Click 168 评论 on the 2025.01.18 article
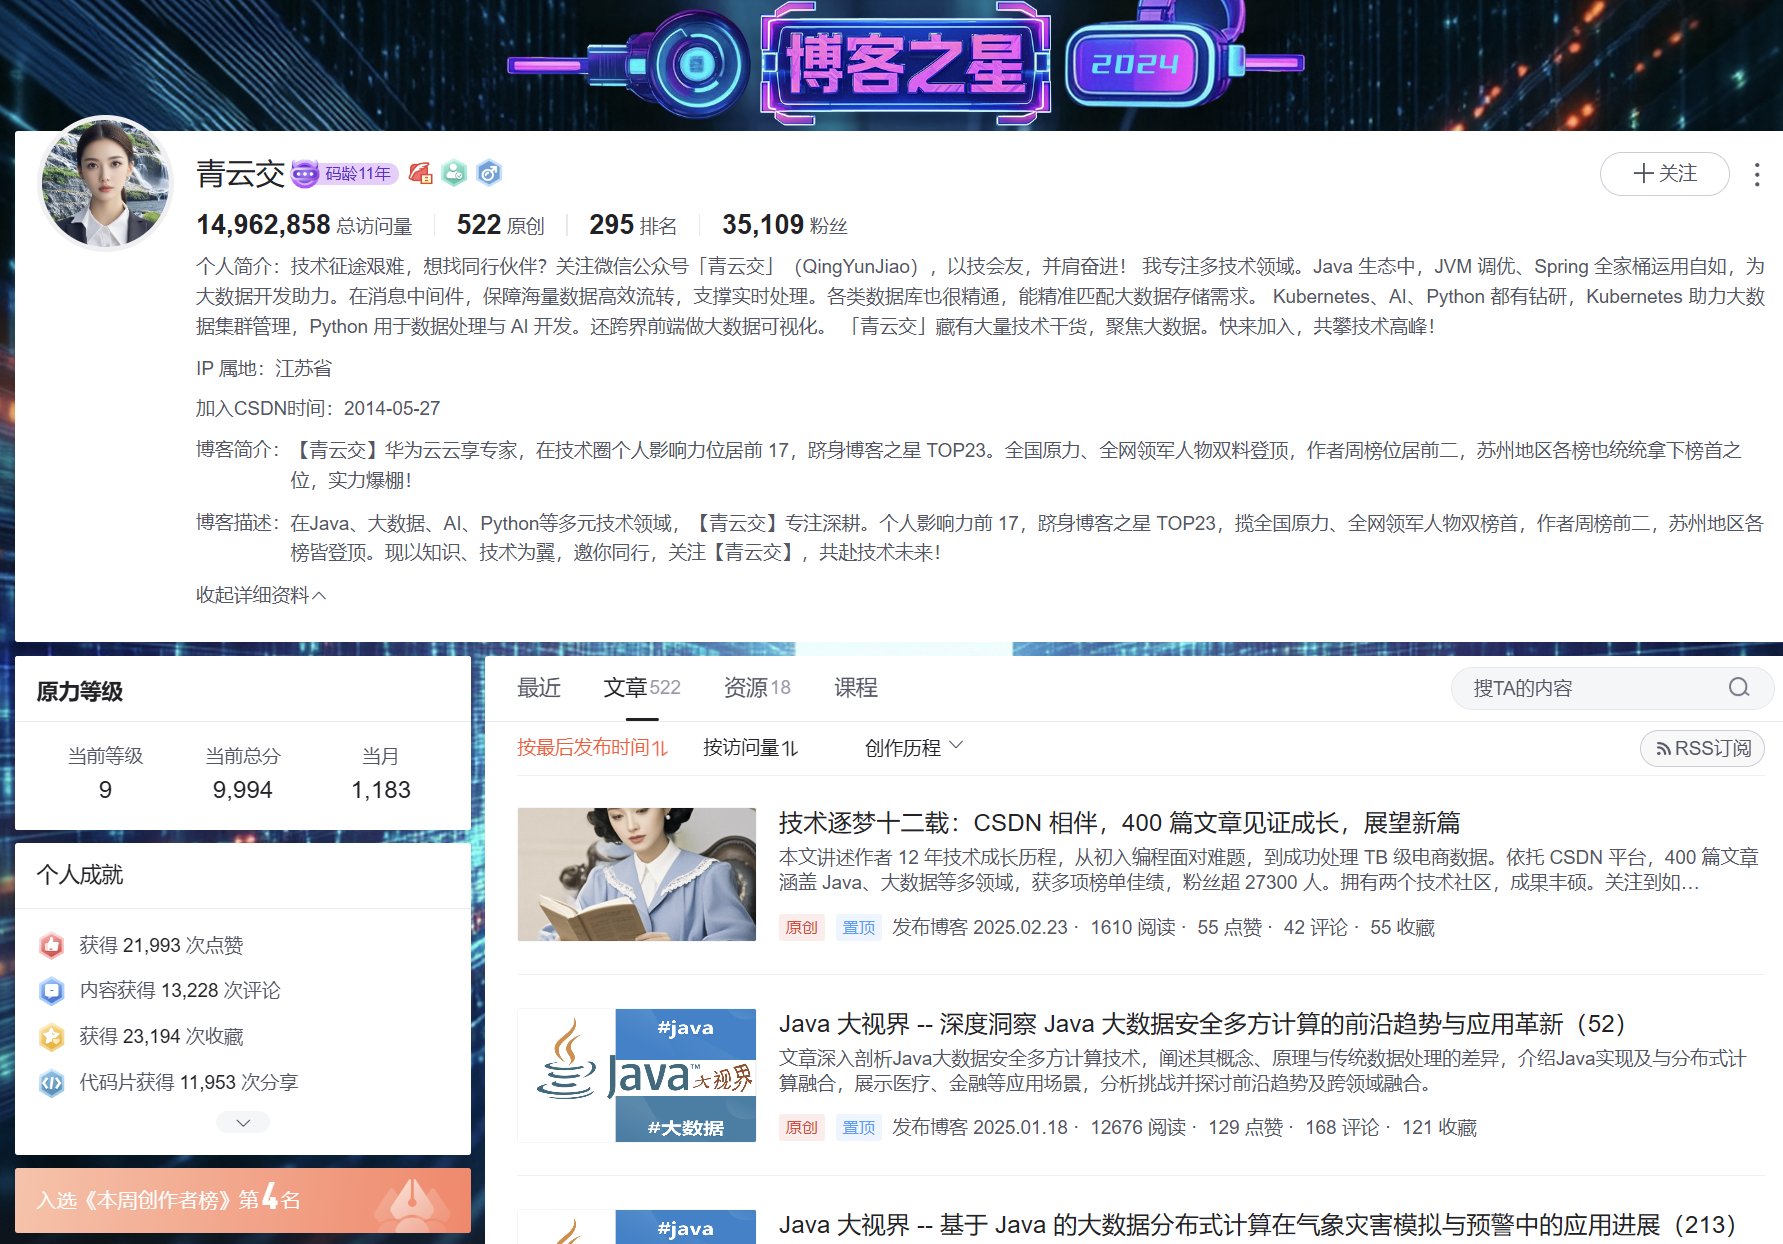 tap(1342, 1128)
